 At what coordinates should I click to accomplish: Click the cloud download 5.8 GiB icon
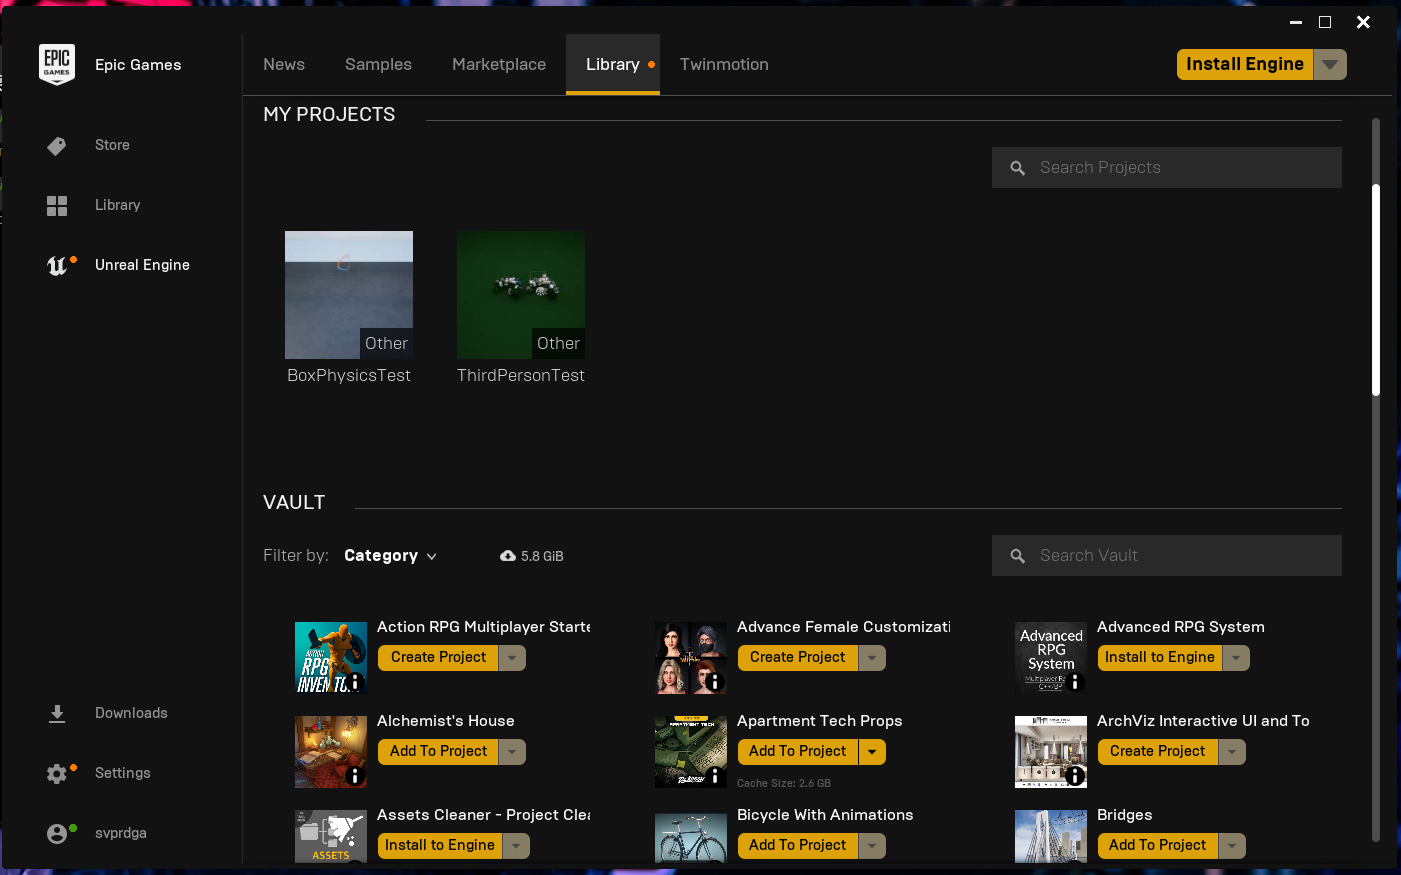click(x=508, y=556)
